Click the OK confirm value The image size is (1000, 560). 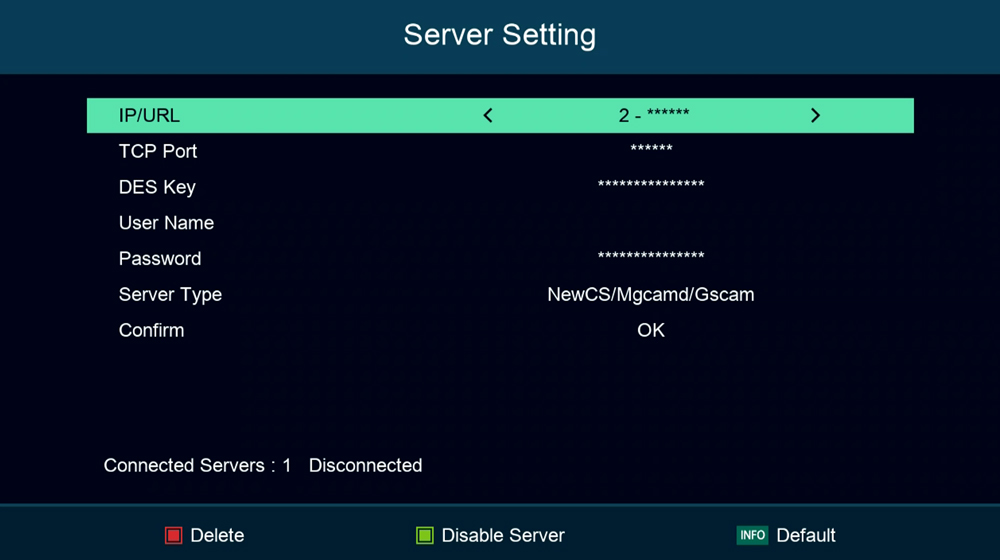(x=650, y=331)
